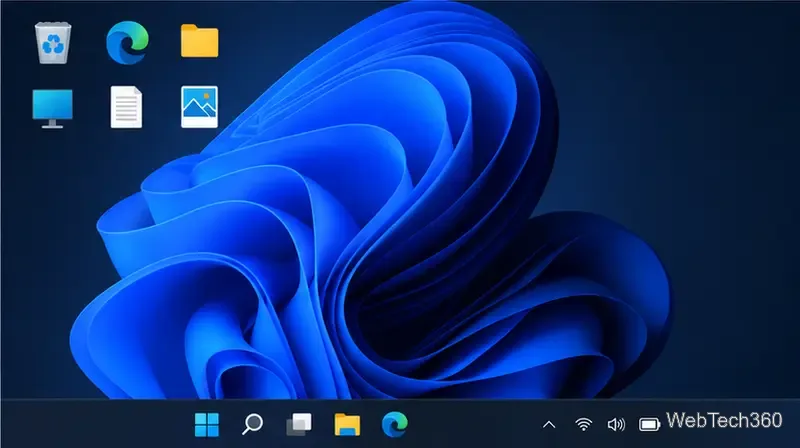Select the This PC monitor icon
Screen dimensions: 800x448
pos(53,108)
